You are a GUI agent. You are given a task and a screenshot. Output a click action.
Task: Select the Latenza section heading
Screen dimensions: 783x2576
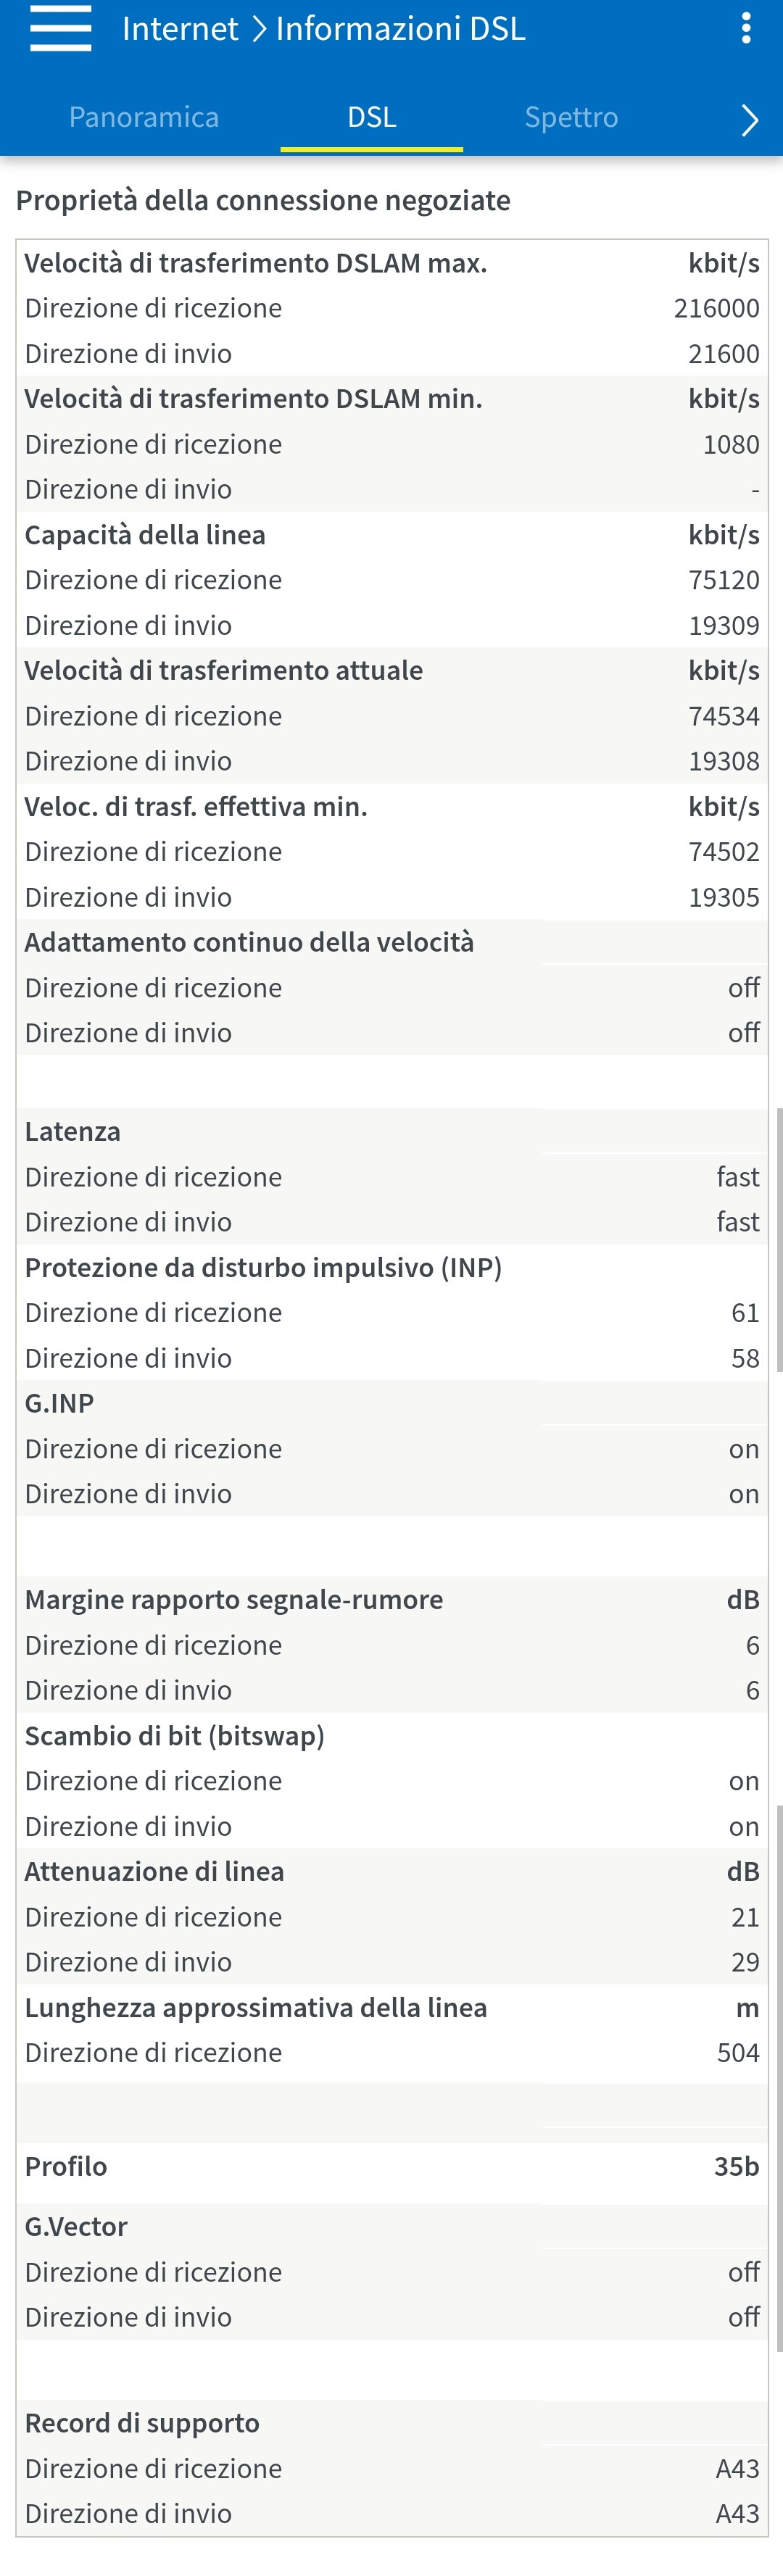click(x=72, y=1131)
